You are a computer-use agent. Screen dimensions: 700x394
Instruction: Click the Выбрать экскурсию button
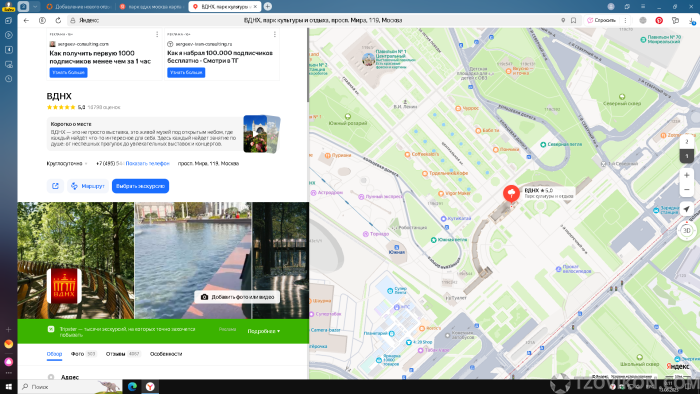(140, 186)
